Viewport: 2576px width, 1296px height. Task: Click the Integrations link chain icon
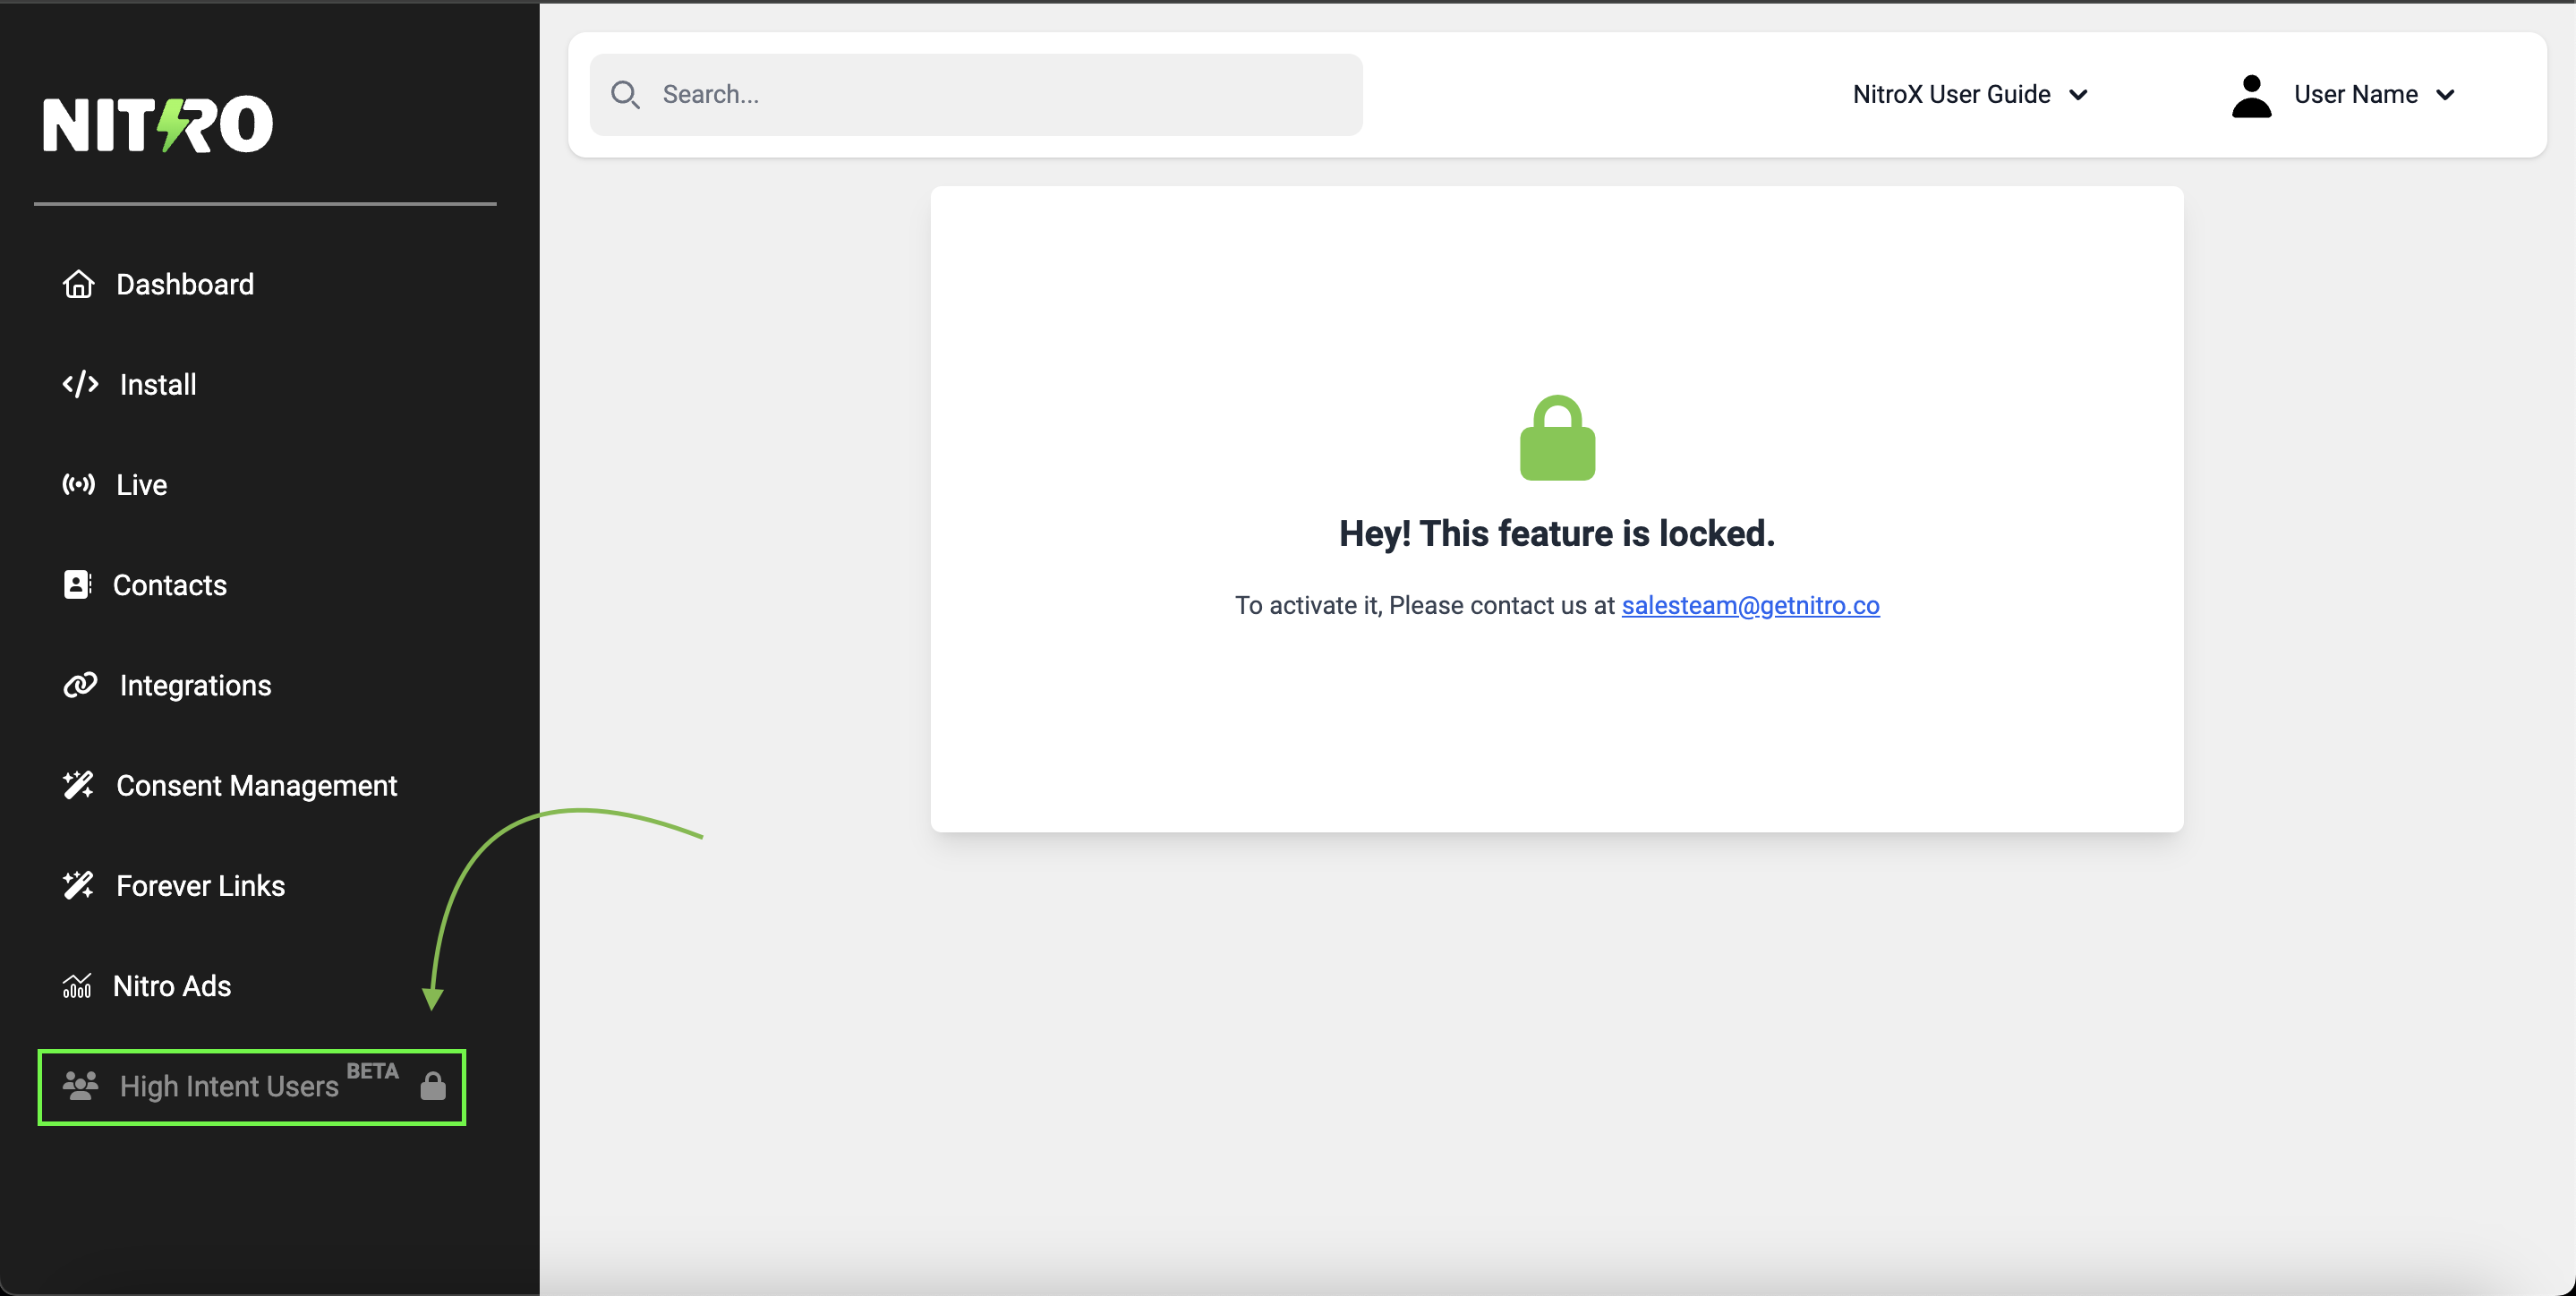coord(80,685)
